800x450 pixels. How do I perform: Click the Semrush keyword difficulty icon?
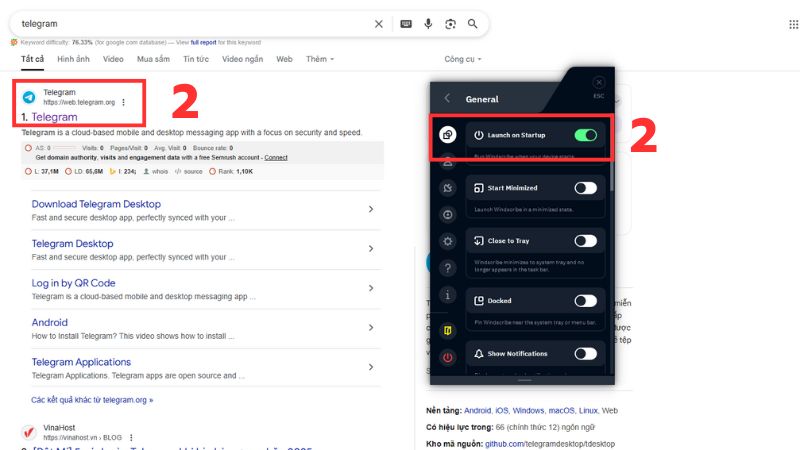(14, 42)
